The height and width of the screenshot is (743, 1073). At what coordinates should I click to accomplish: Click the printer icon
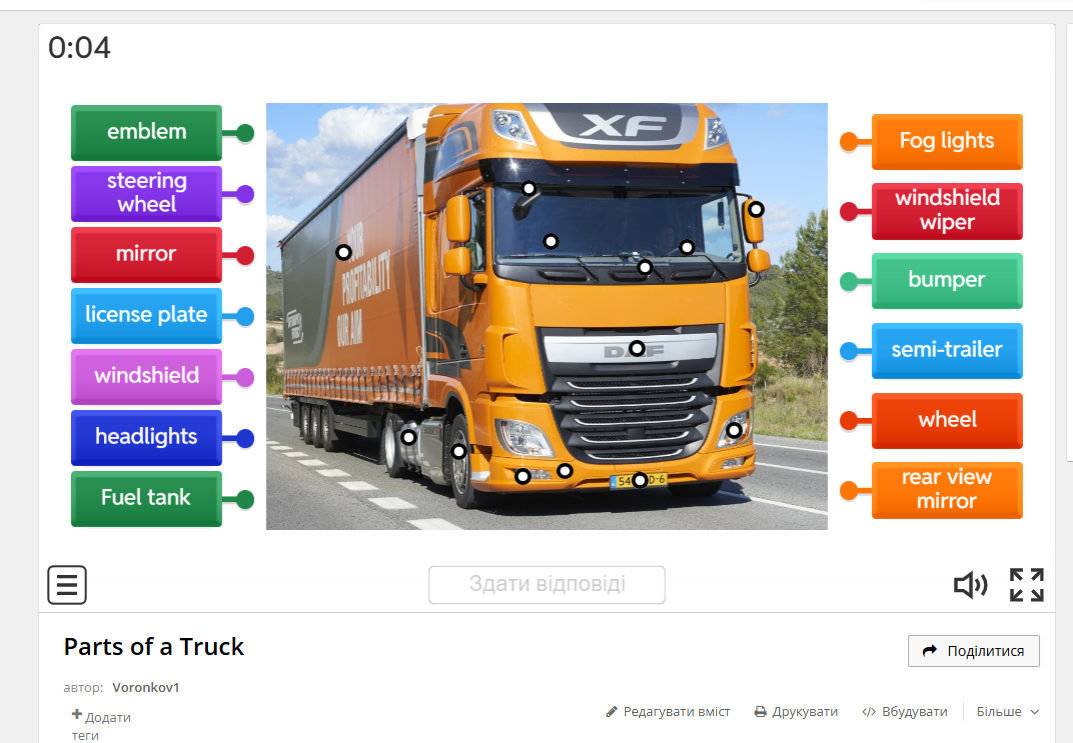tap(760, 712)
